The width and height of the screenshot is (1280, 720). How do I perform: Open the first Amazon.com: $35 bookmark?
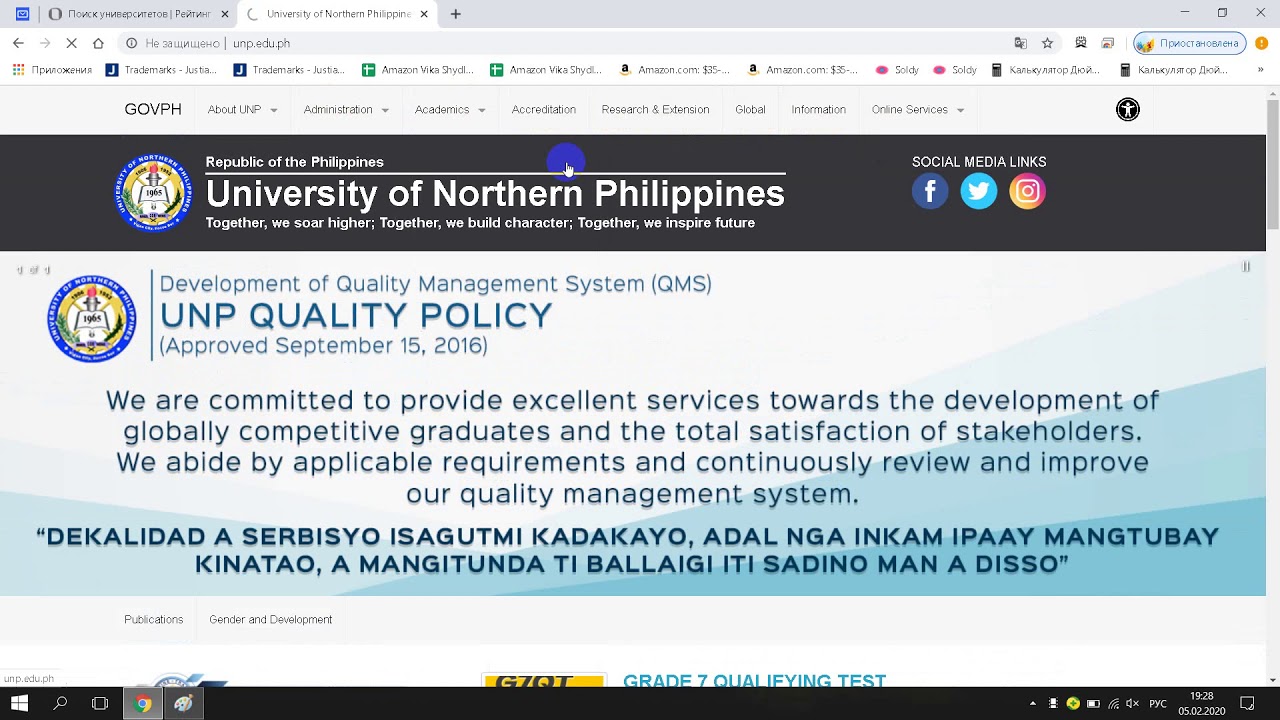coord(674,70)
